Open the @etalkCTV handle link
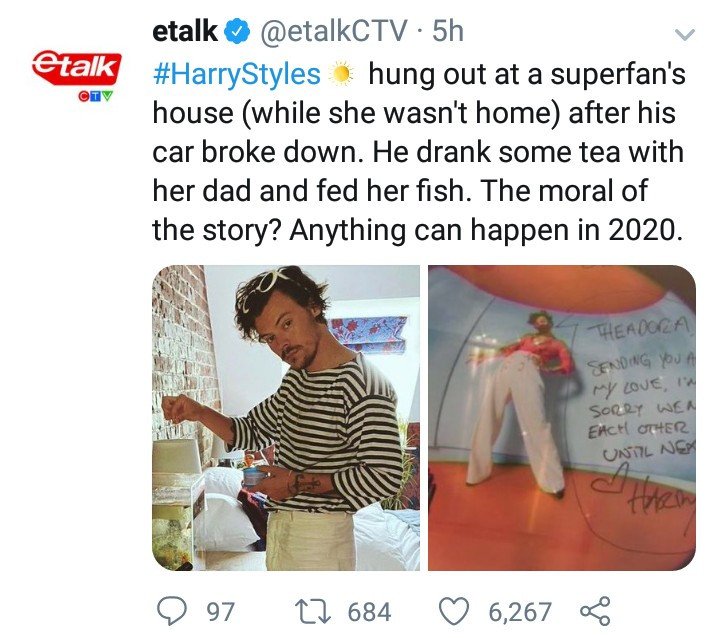 (x=334, y=31)
